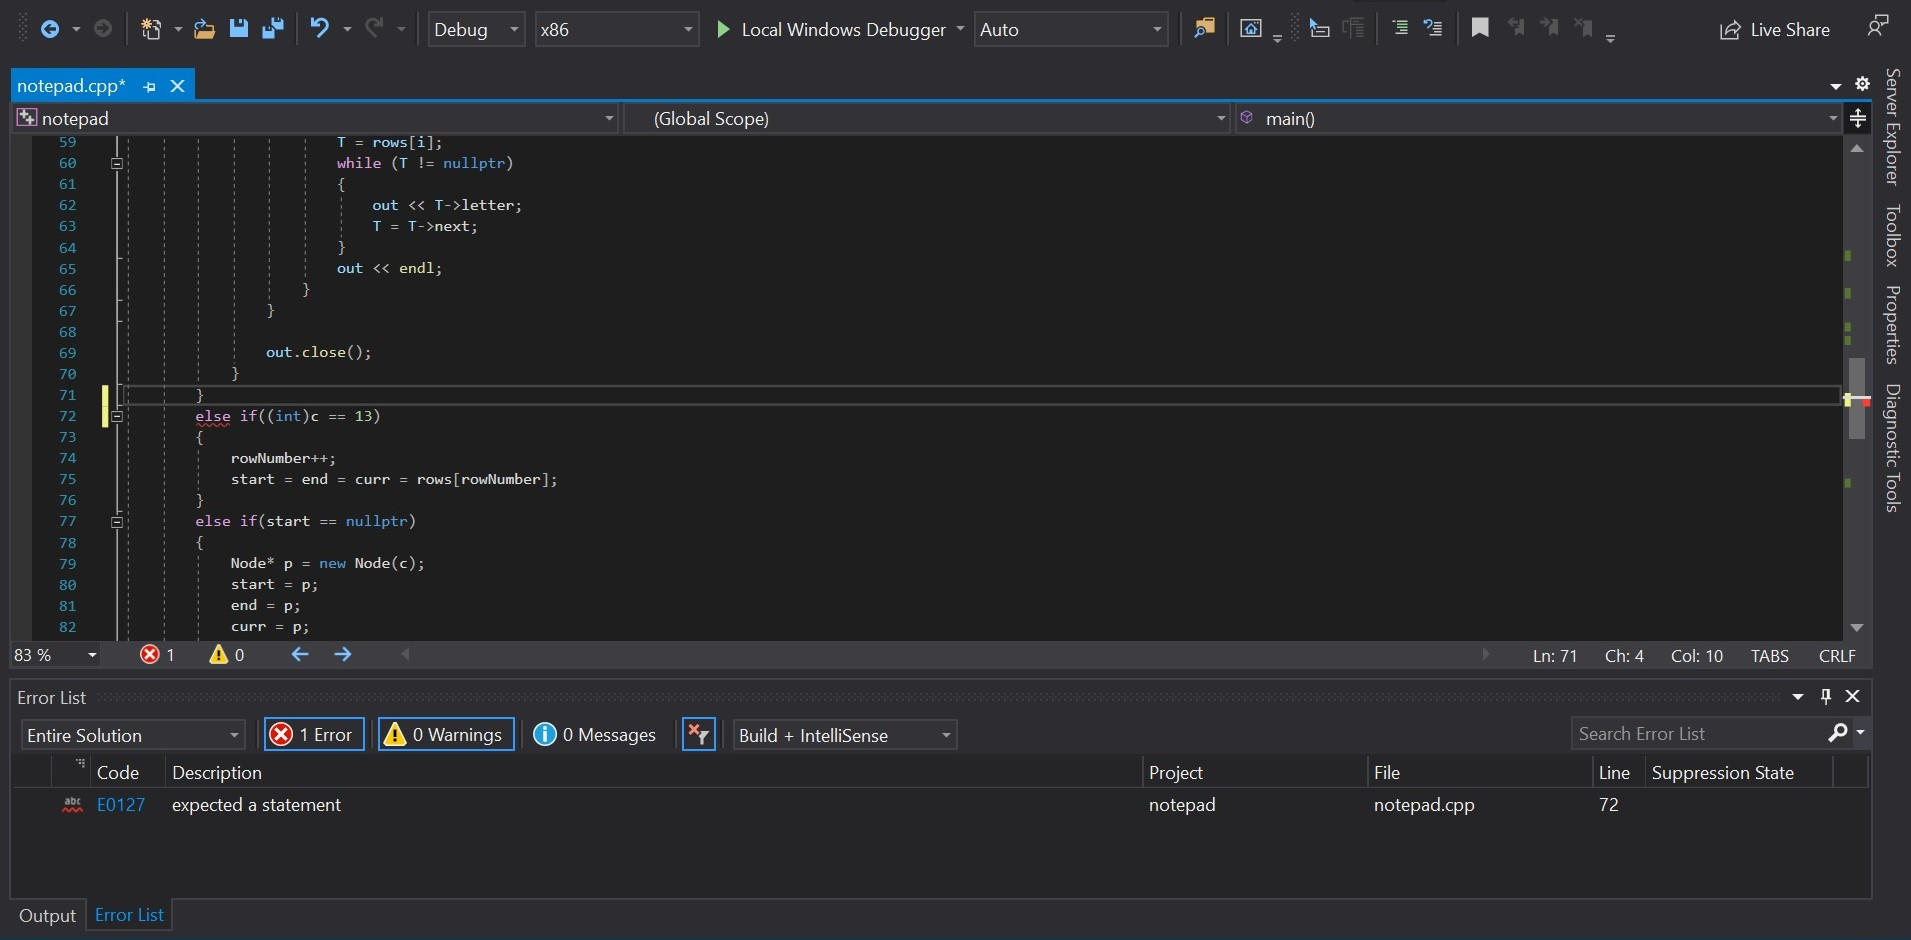Close the notepad.cpp tab
This screenshot has height=940, width=1911.
point(177,86)
